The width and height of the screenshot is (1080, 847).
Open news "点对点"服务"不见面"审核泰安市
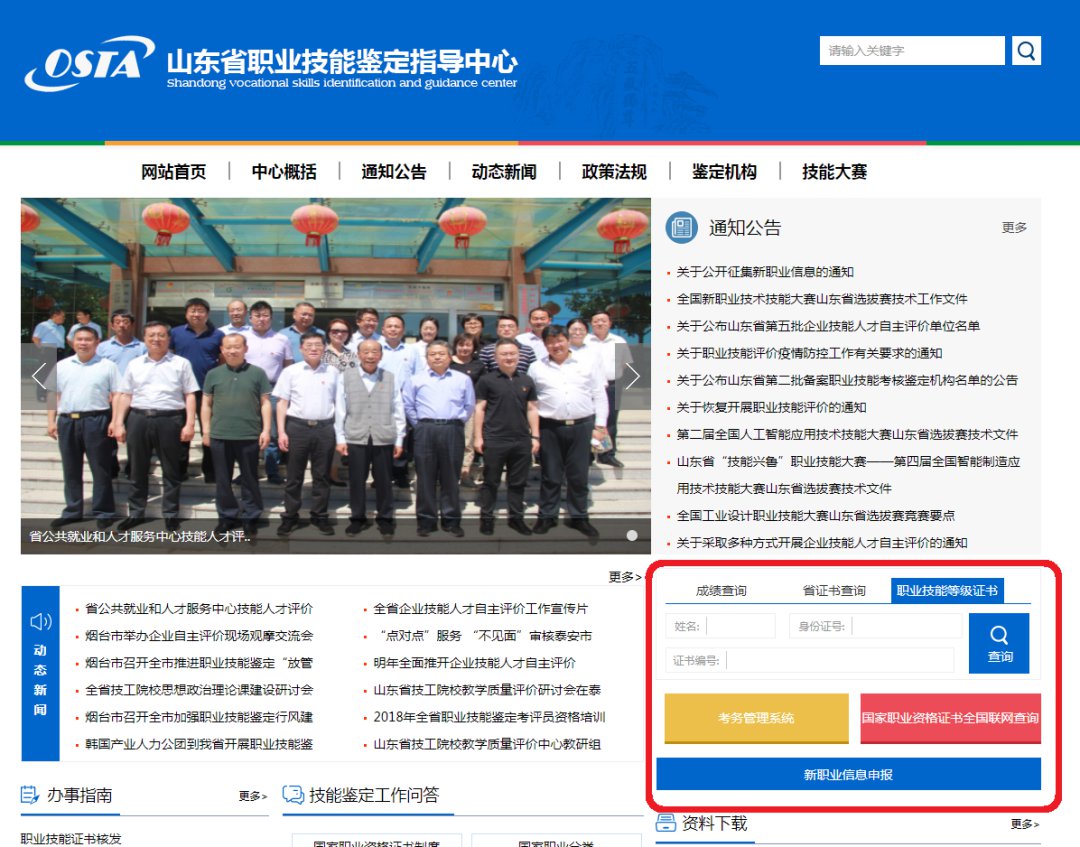click(482, 636)
